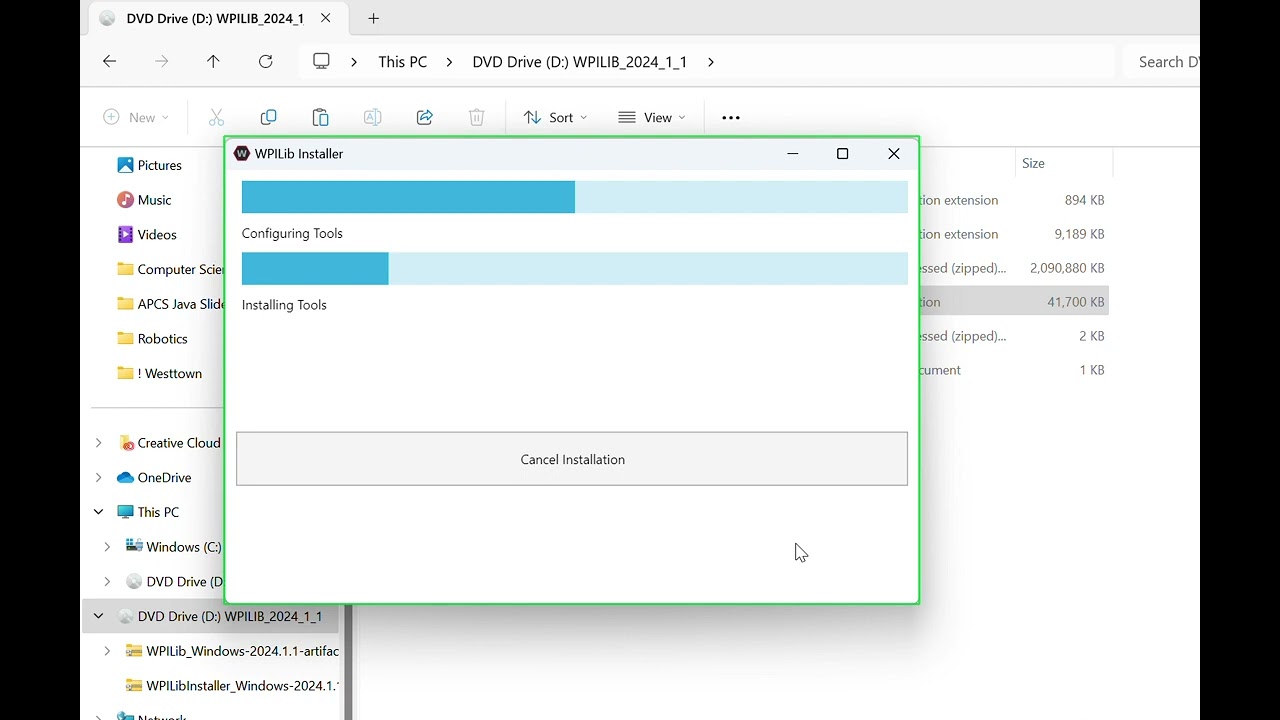Click the Delete trash icon
Screen dimensions: 1280x720
coord(476,117)
